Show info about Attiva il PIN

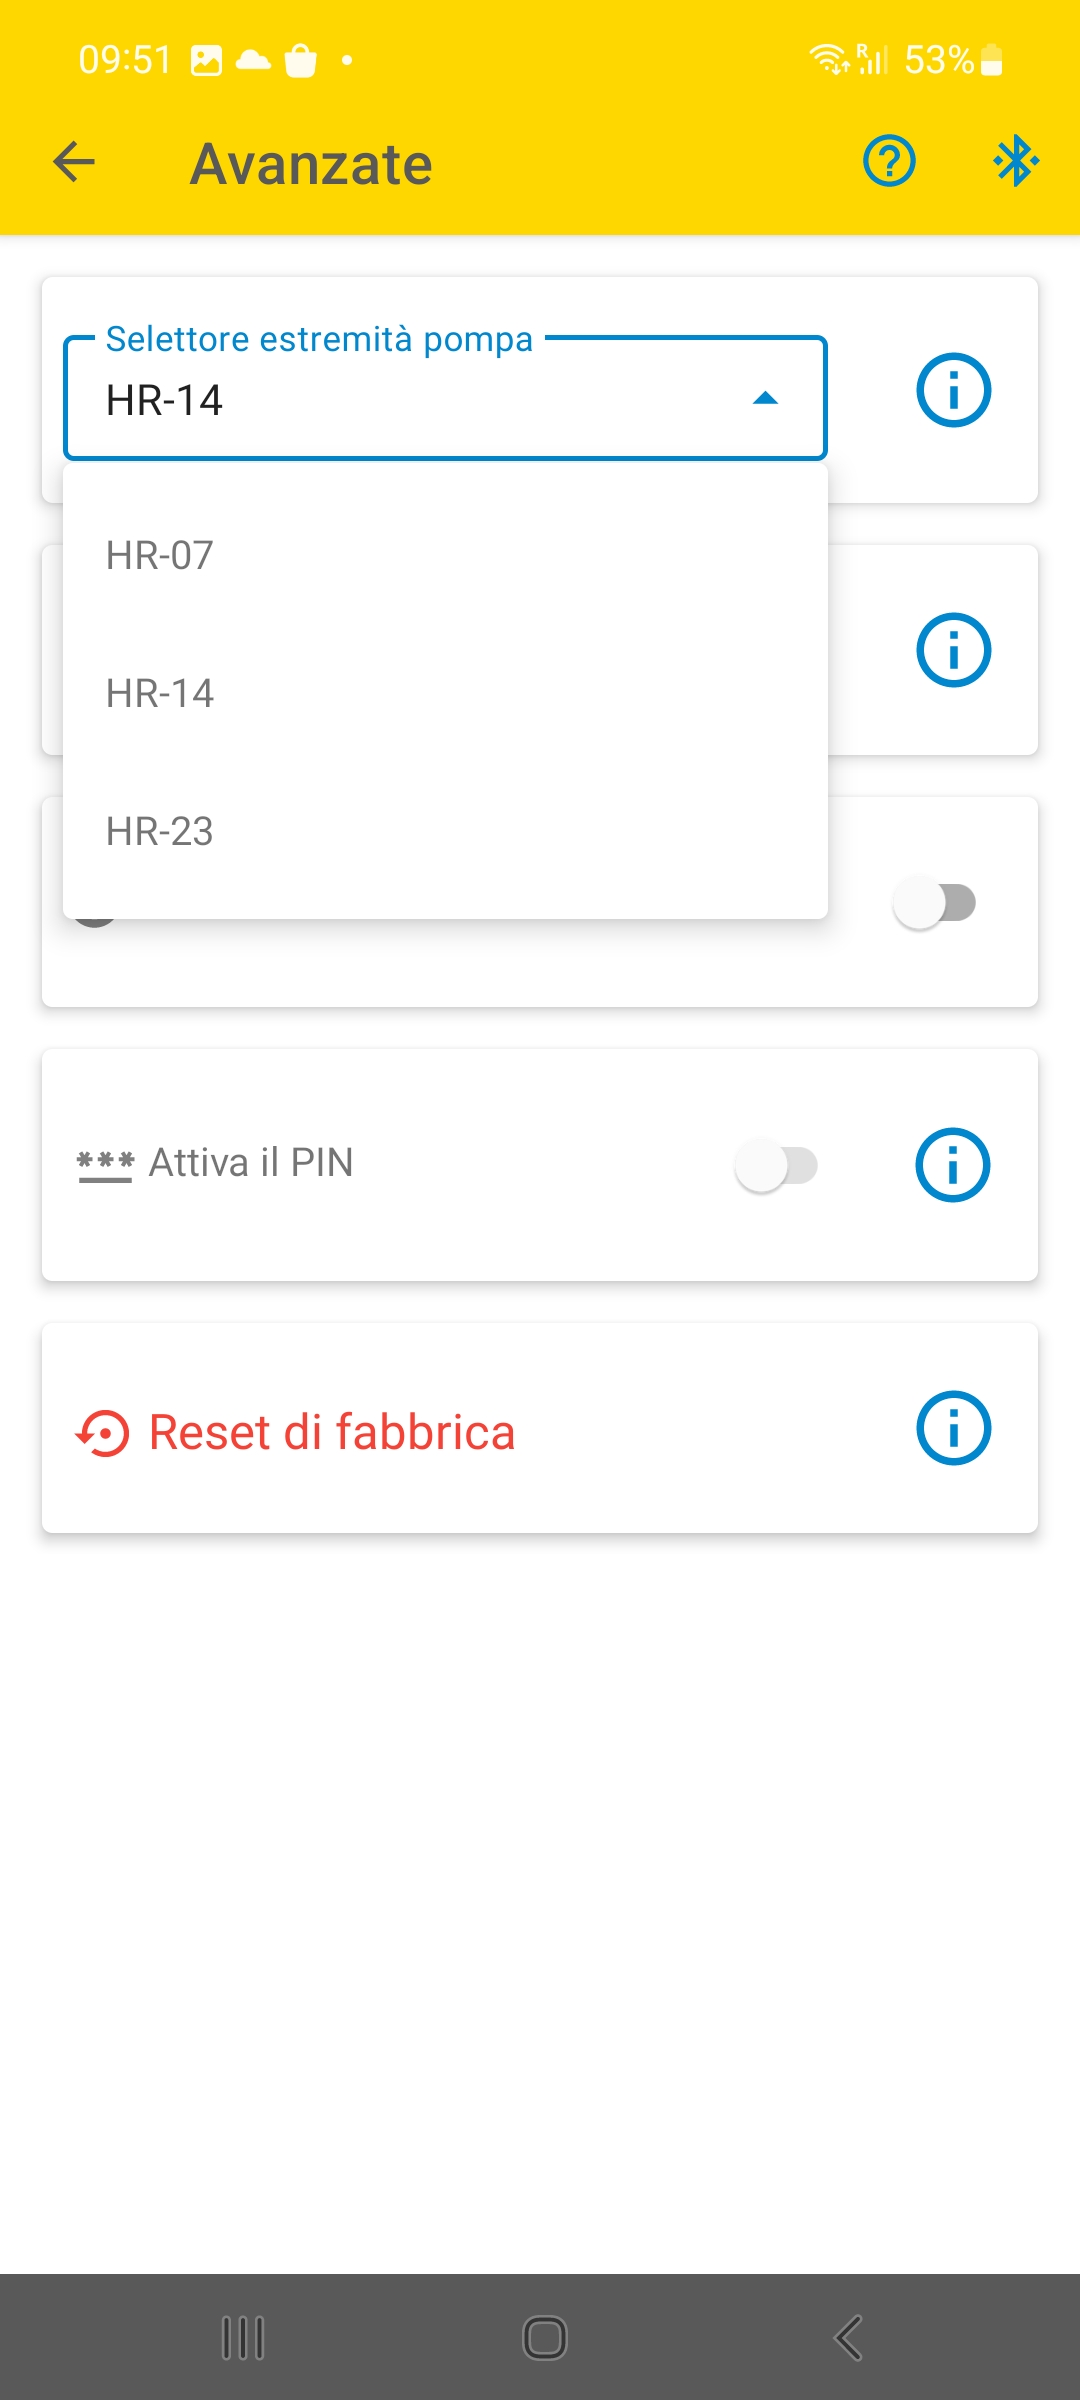(953, 1165)
